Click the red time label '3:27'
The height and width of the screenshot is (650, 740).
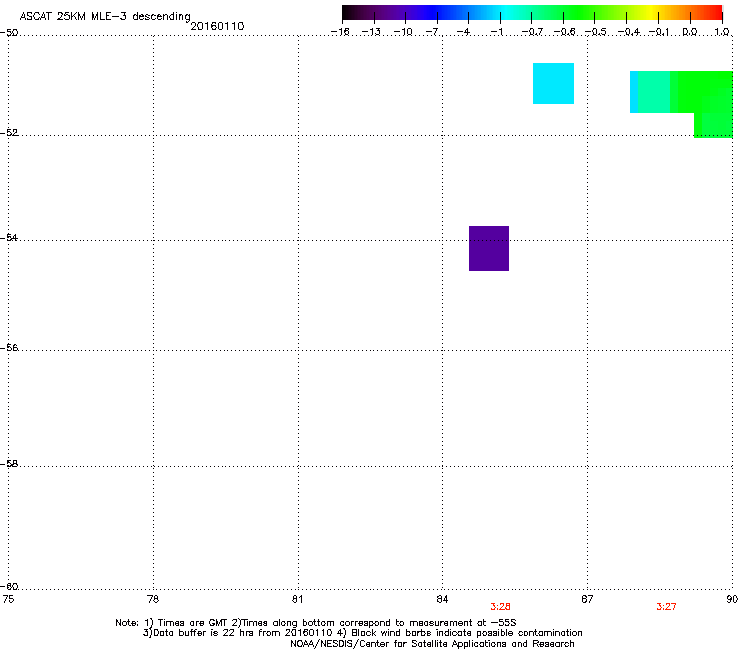pyautogui.click(x=666, y=607)
